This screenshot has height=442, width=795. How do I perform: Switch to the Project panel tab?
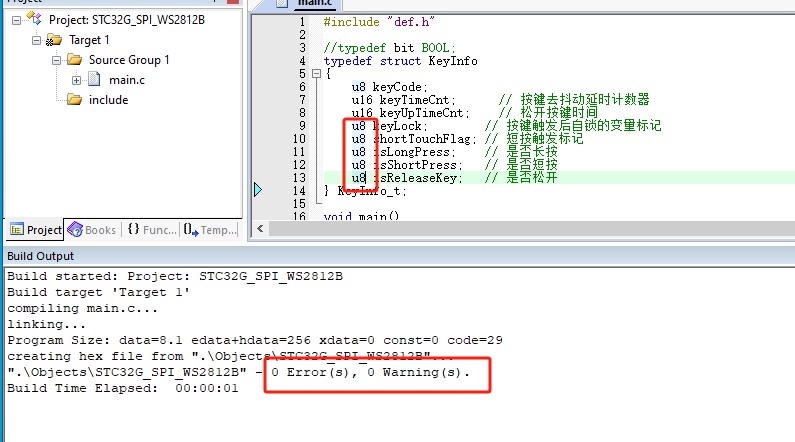pos(35,230)
